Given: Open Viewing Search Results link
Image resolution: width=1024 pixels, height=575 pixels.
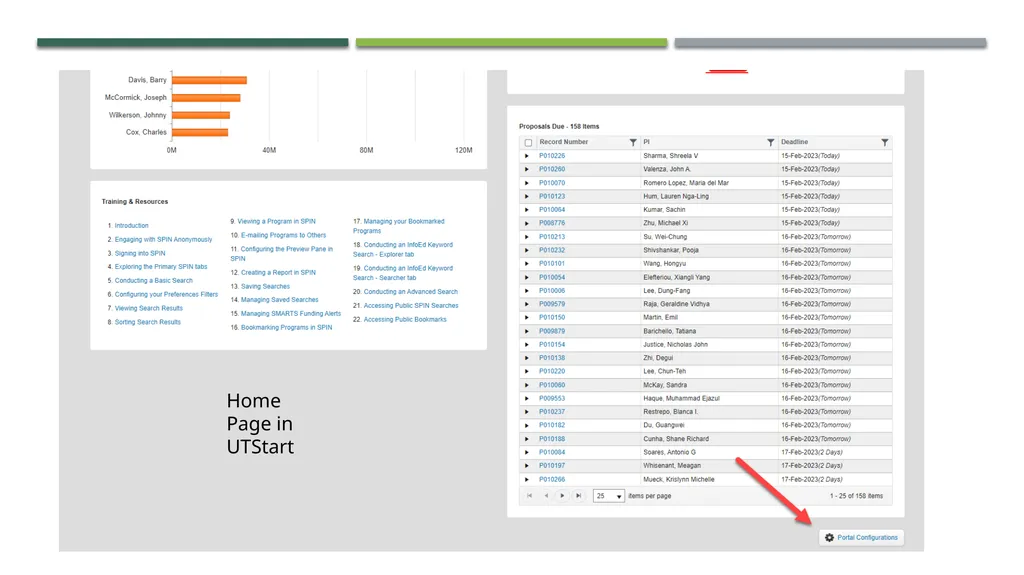Looking at the screenshot, I should coord(149,308).
